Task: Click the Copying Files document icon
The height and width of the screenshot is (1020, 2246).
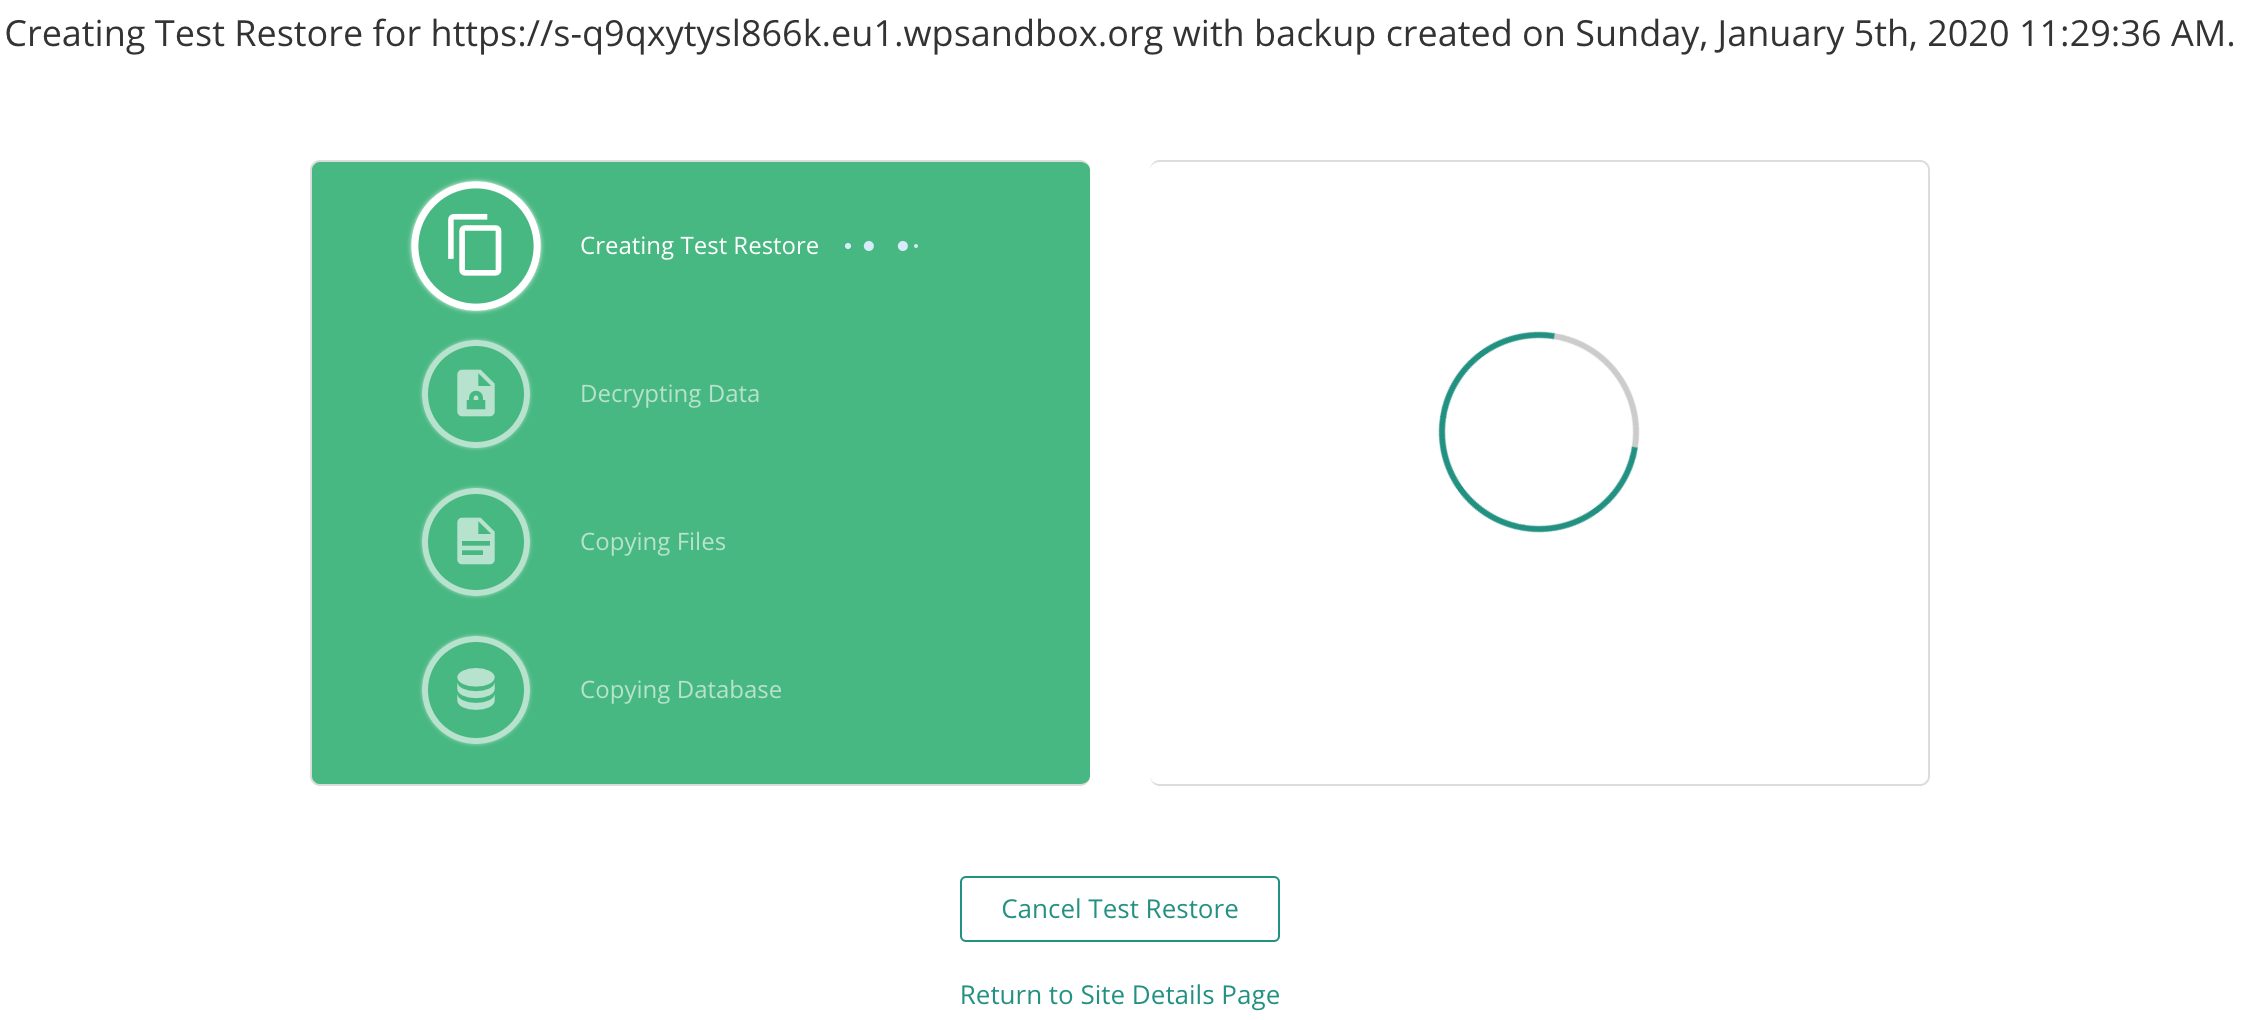Action: pos(476,542)
